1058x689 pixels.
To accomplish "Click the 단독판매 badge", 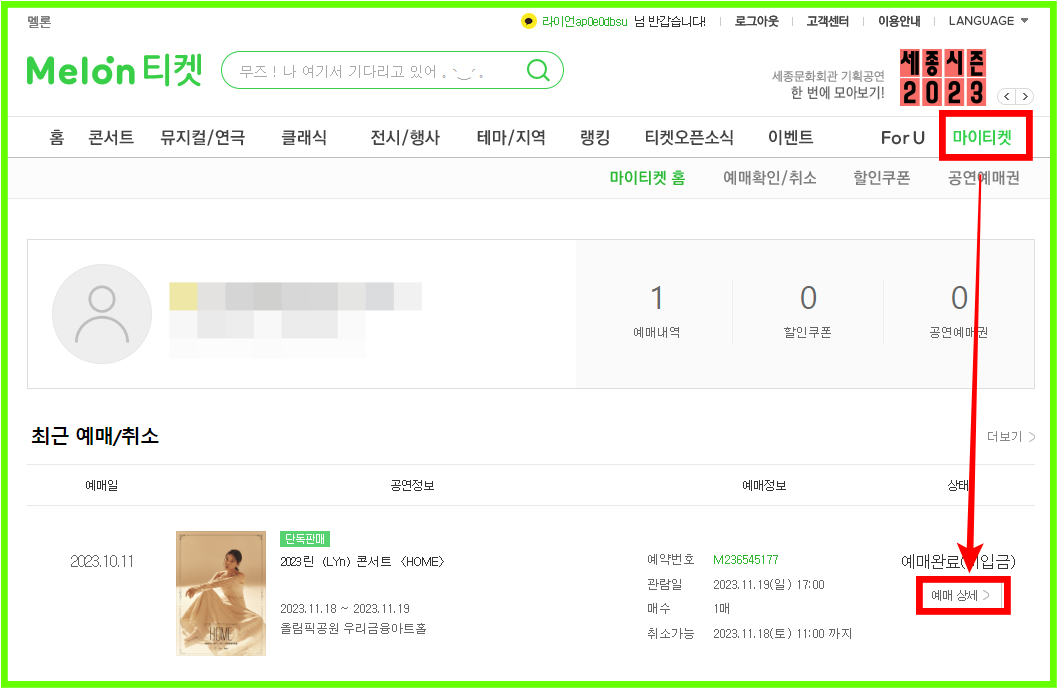I will (x=305, y=539).
